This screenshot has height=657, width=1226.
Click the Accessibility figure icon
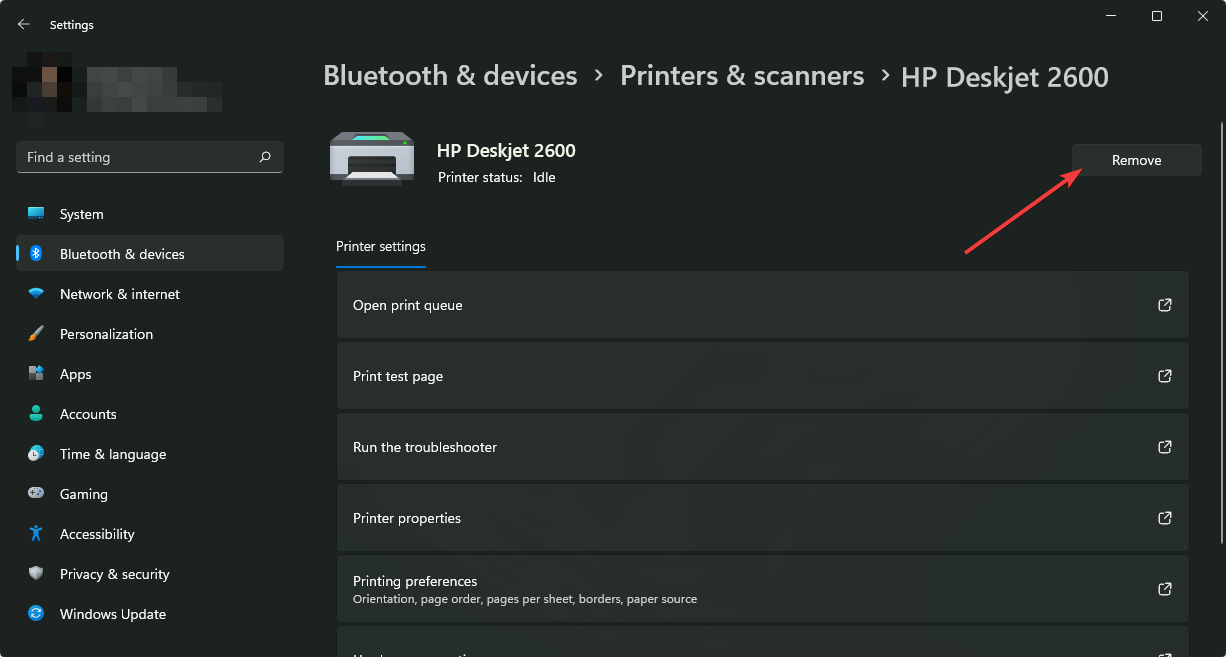point(37,533)
